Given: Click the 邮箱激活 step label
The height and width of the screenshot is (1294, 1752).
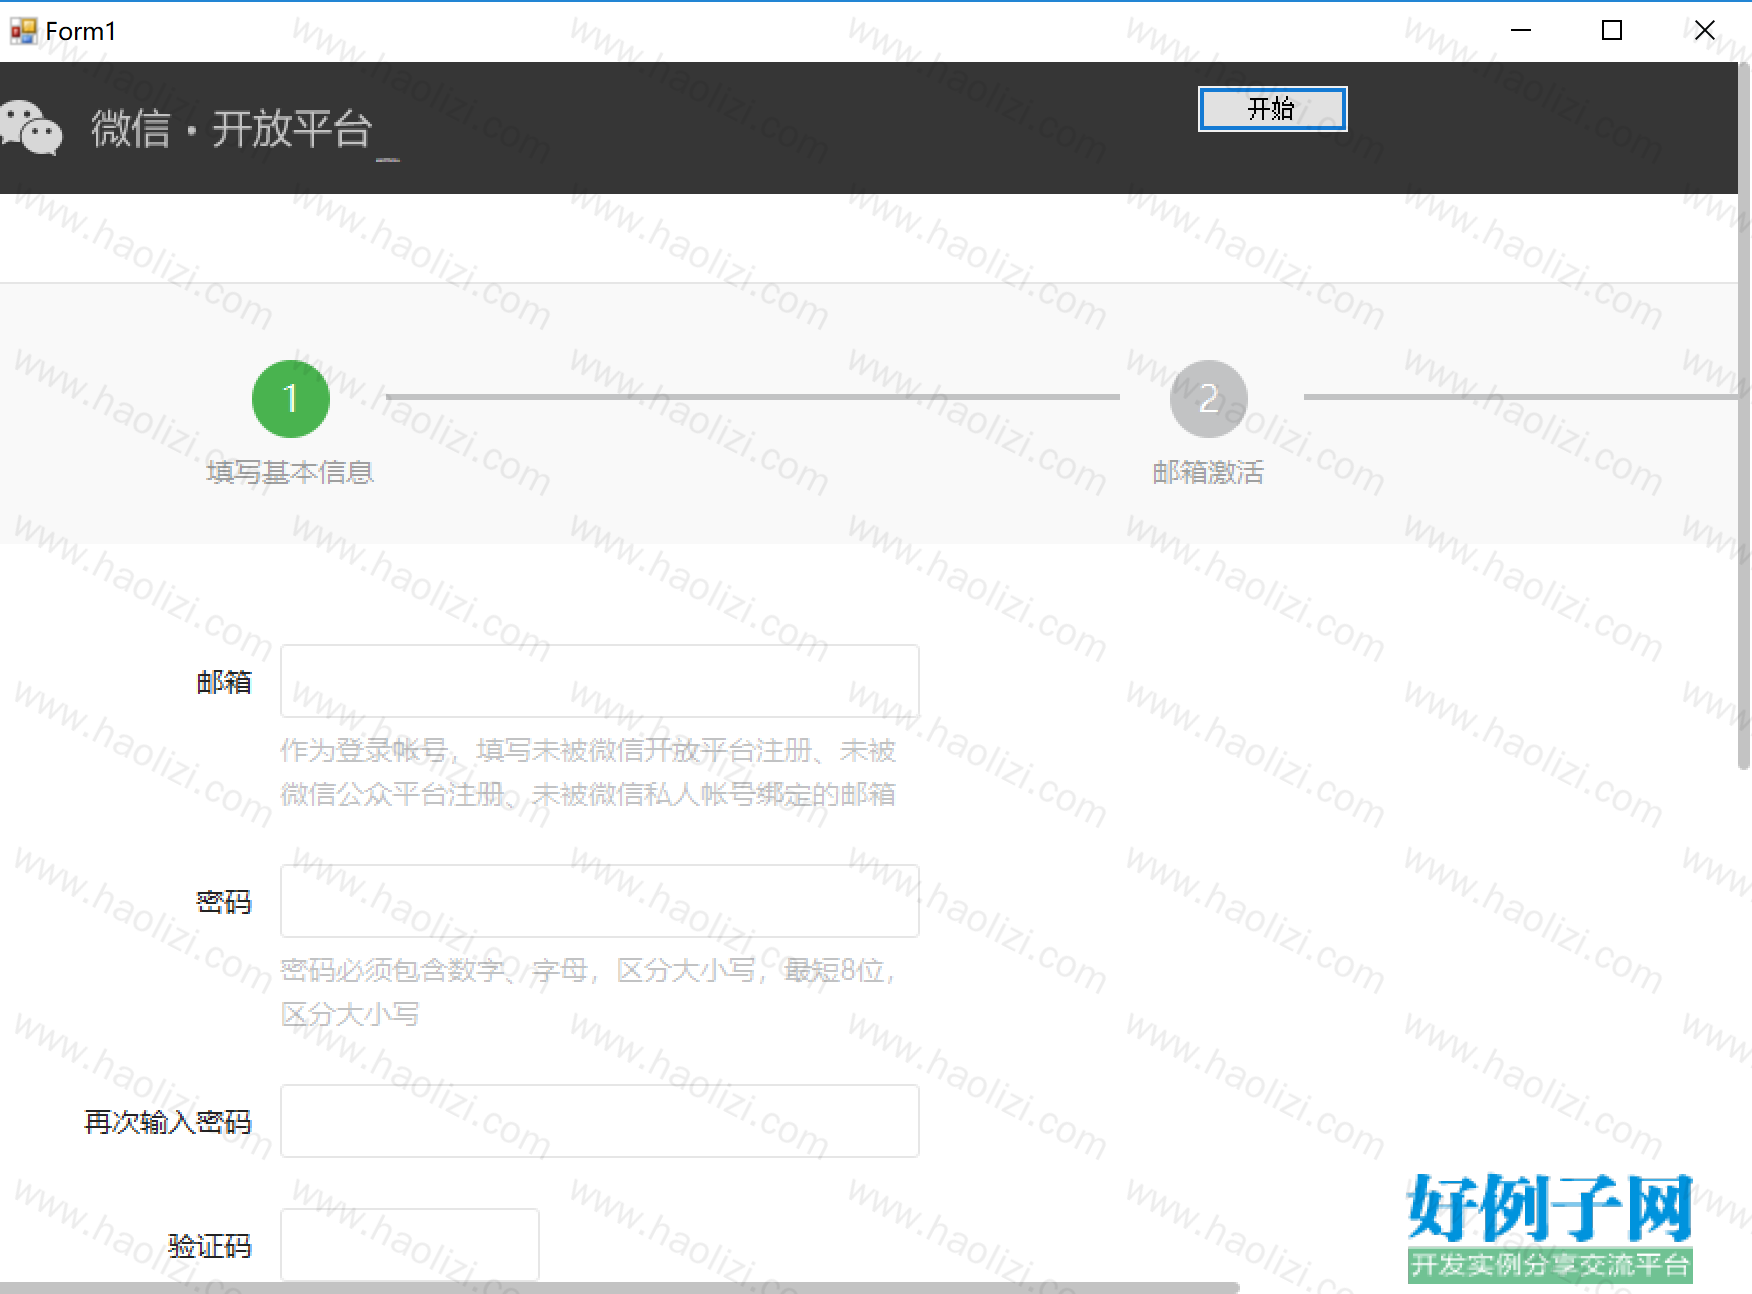Looking at the screenshot, I should (x=1208, y=472).
